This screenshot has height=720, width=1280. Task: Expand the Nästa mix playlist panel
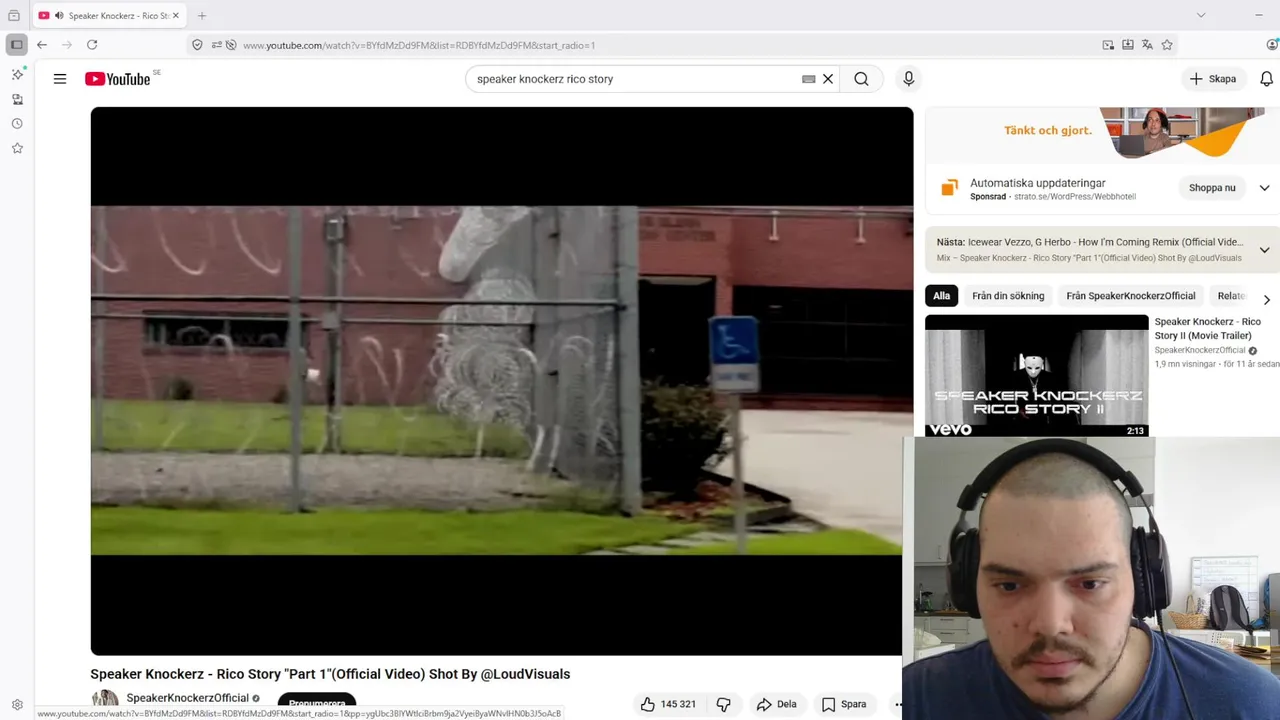click(x=1264, y=250)
